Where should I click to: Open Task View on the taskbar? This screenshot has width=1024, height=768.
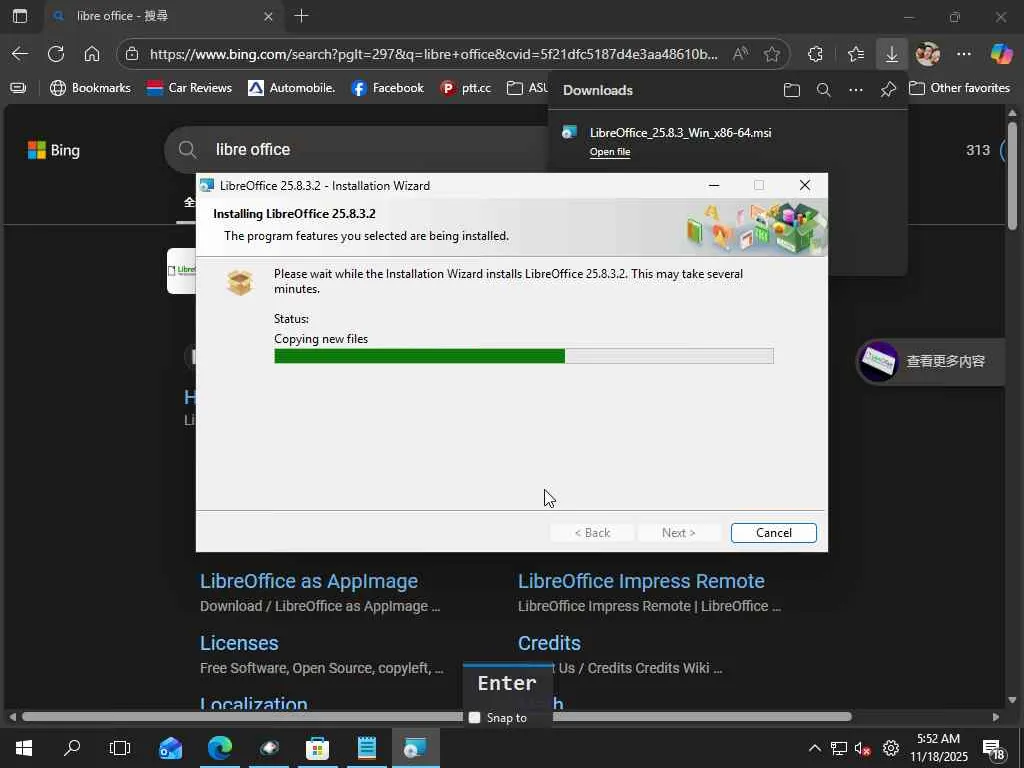coord(120,748)
